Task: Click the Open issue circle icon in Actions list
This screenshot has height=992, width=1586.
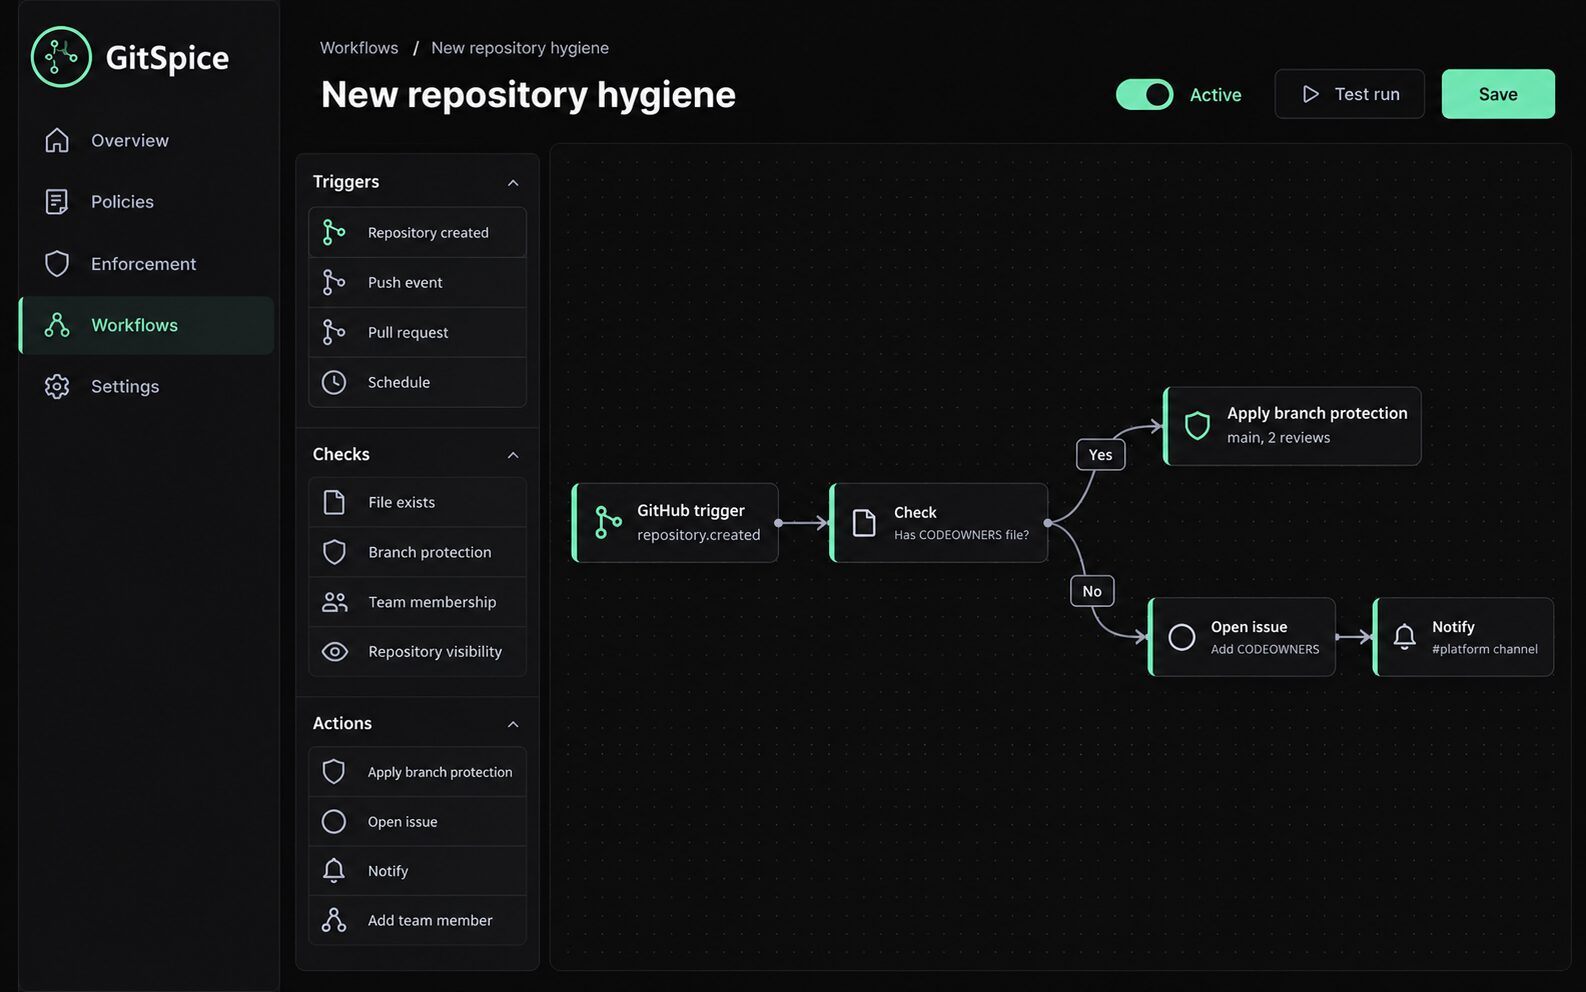Action: [x=334, y=821]
